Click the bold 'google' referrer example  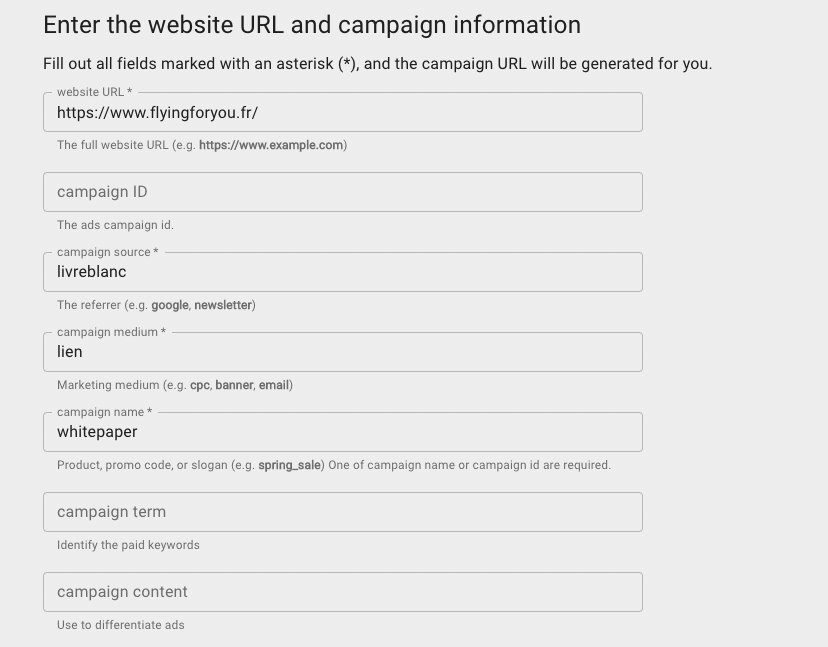click(x=169, y=305)
